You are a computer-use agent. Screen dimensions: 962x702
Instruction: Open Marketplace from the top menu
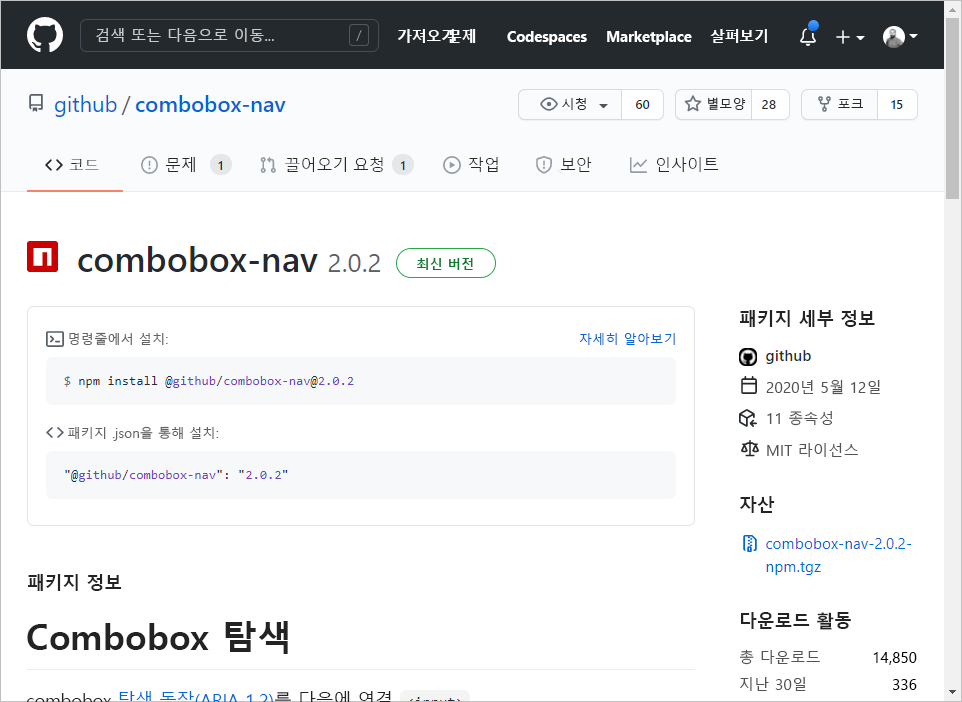click(648, 36)
